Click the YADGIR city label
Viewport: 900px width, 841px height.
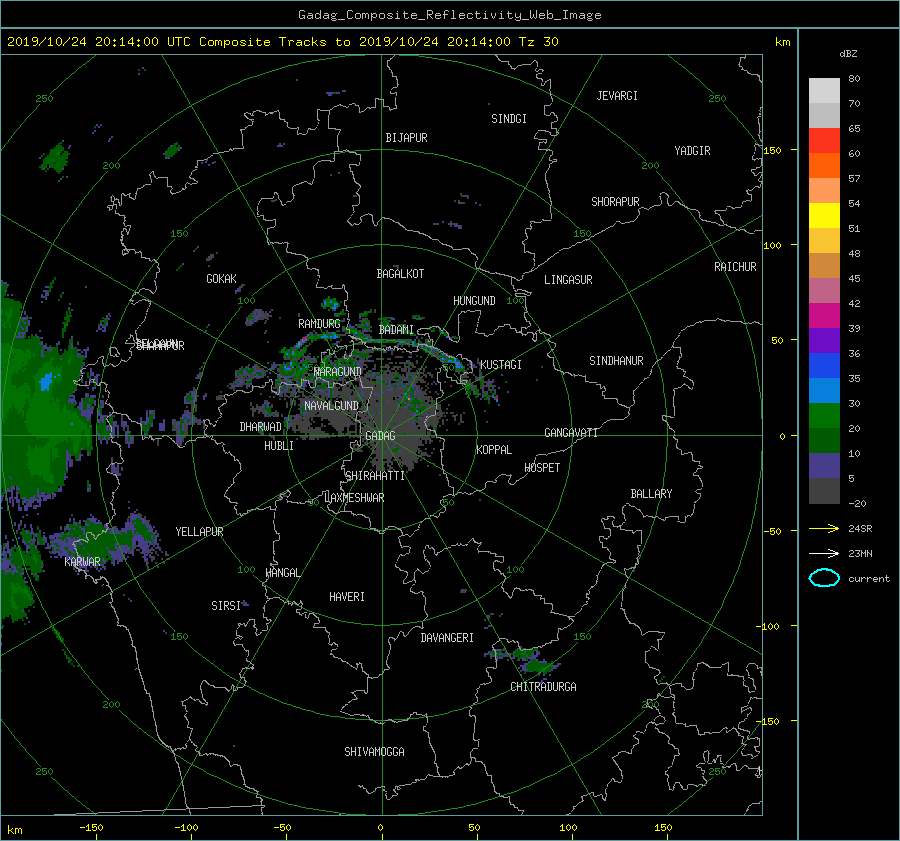point(692,151)
